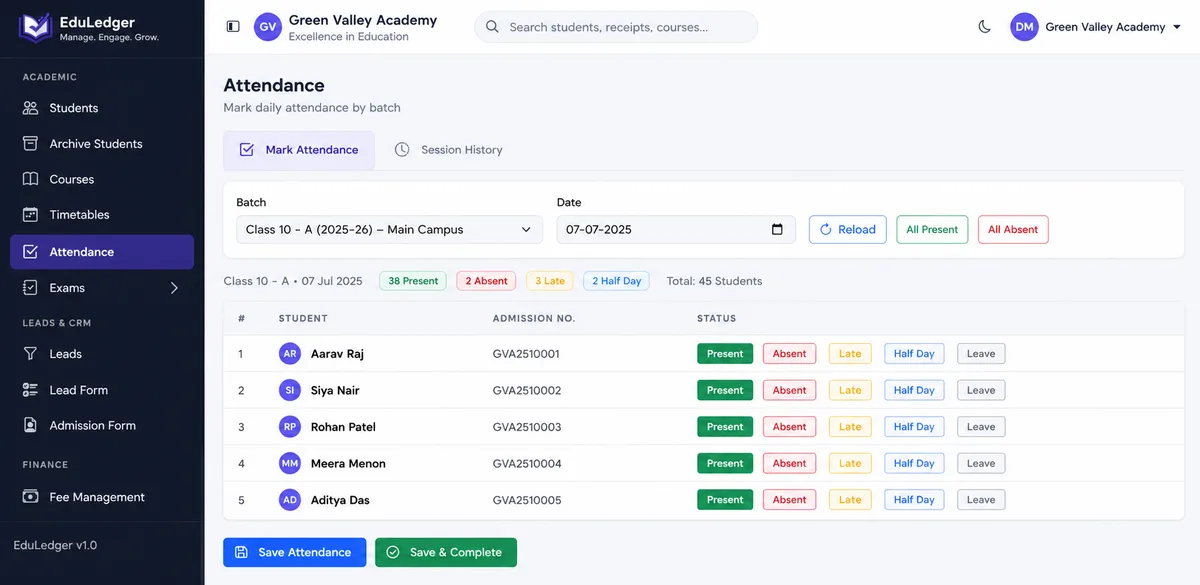Screen dimensions: 1200x585
Task: Click the Meera Menon name
Action: point(348,463)
